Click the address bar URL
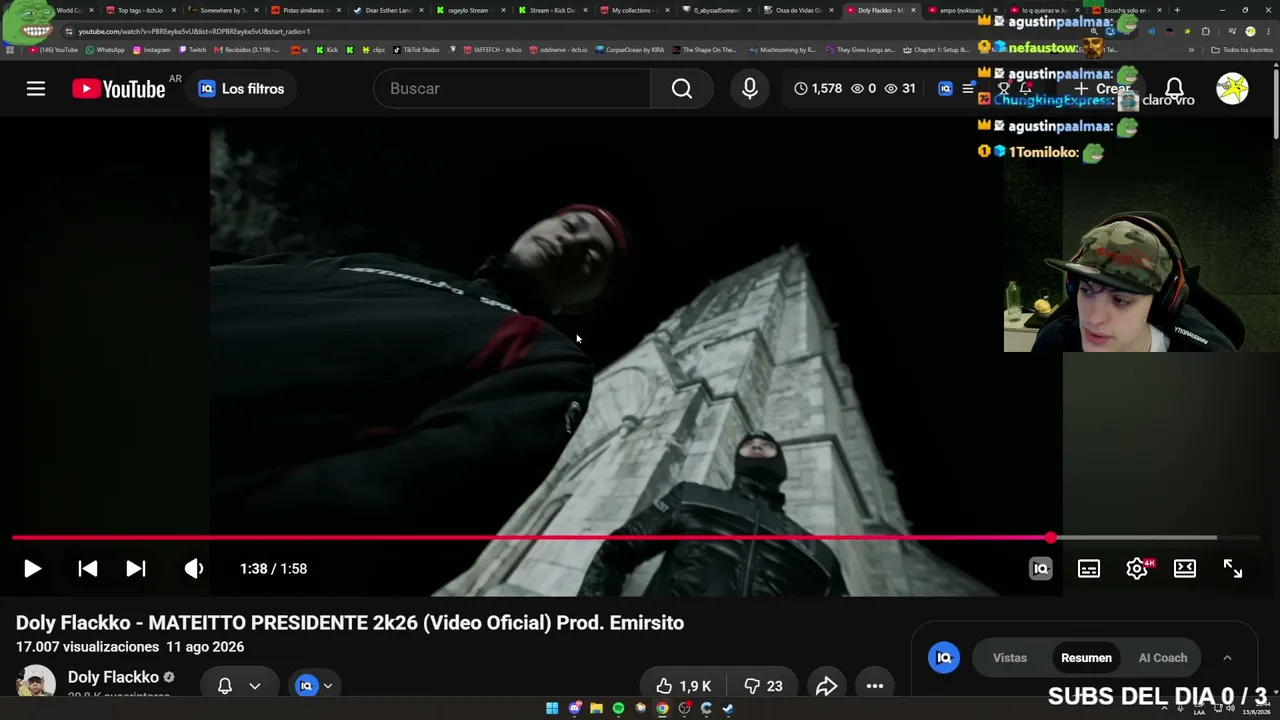 [194, 31]
